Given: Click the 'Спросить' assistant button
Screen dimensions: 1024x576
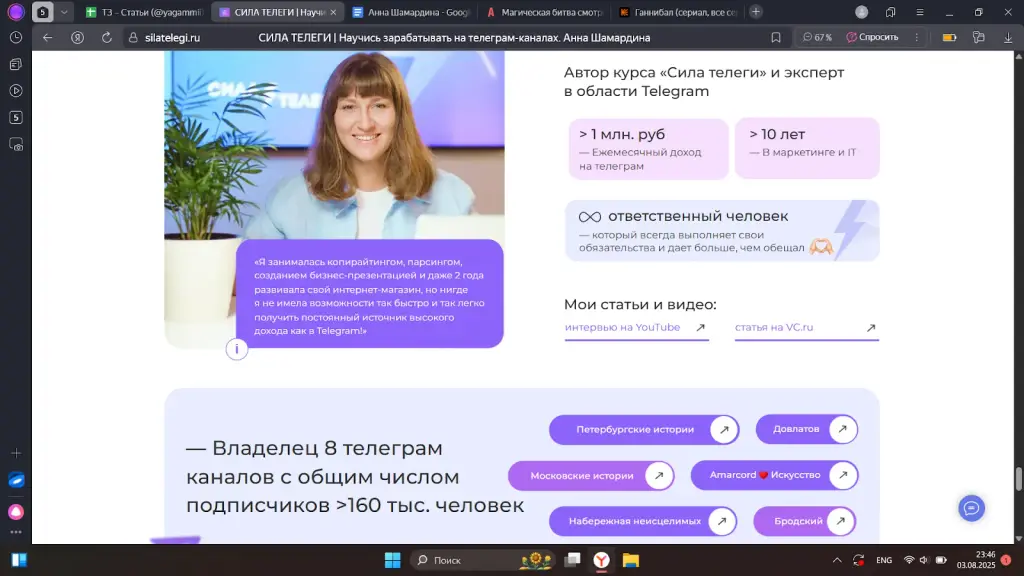Looking at the screenshot, I should [x=872, y=38].
